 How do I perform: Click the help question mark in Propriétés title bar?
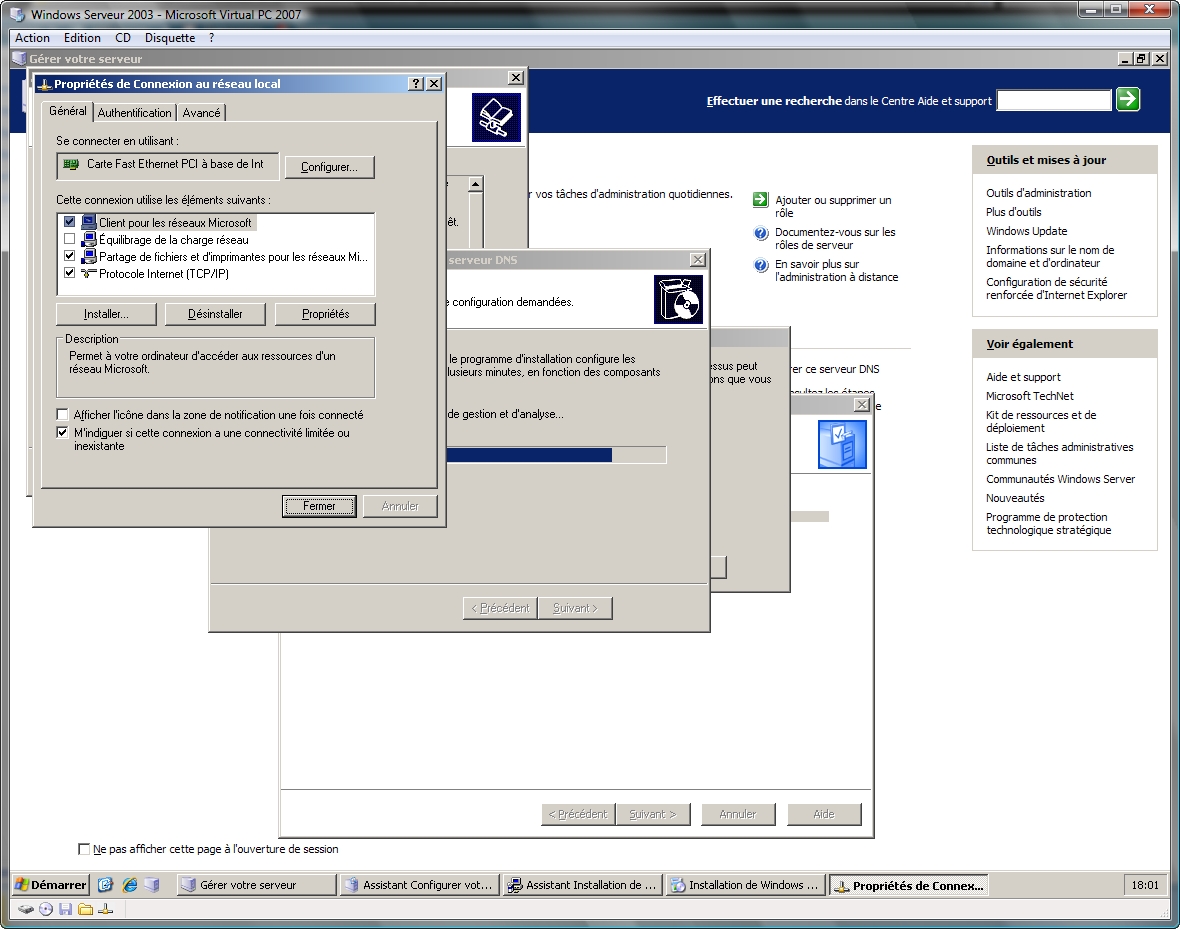point(416,84)
